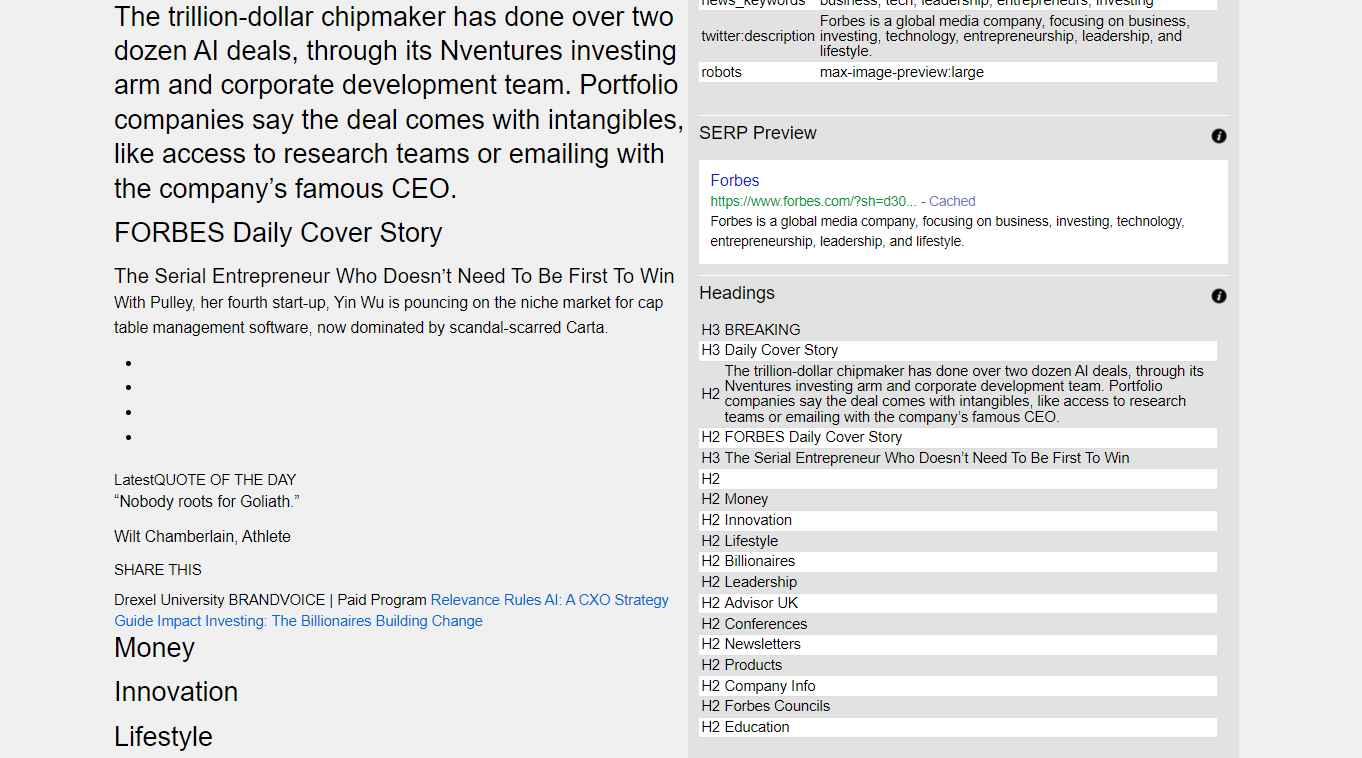Viewport: 1362px width, 758px height.
Task: Open the Forbes title in SERP preview
Action: click(x=735, y=181)
